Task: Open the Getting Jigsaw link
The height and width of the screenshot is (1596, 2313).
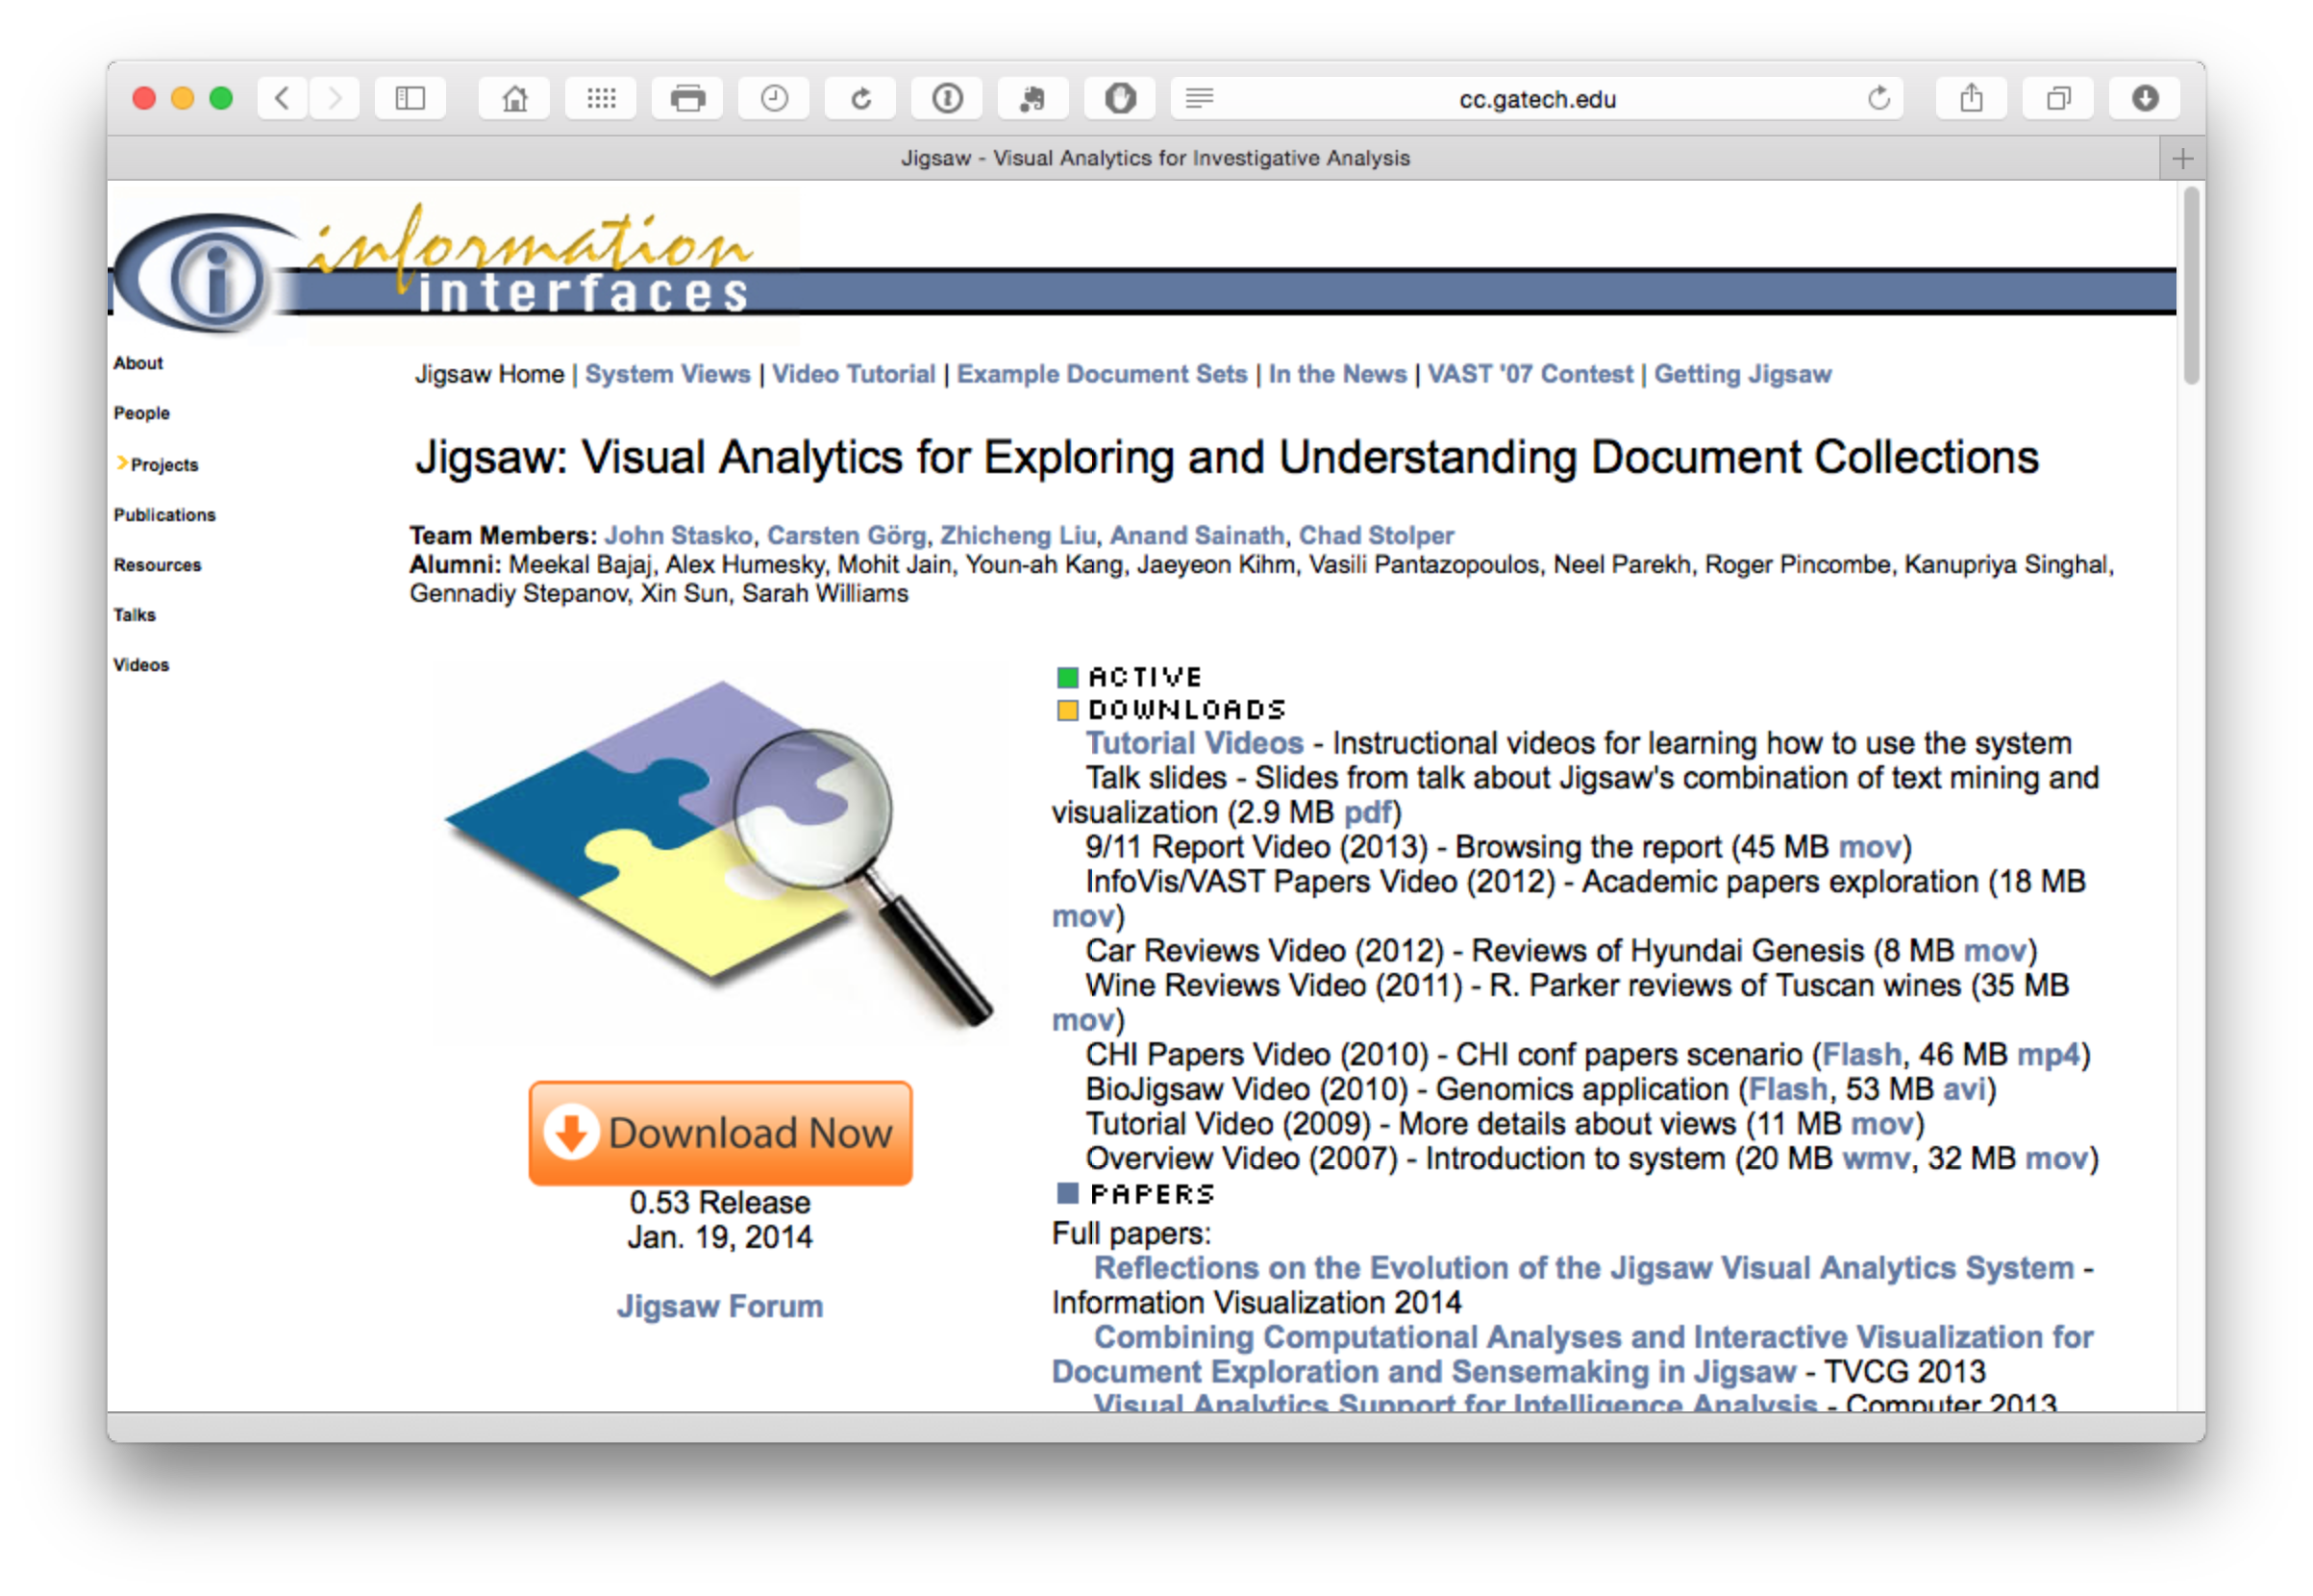Action: click(1742, 374)
